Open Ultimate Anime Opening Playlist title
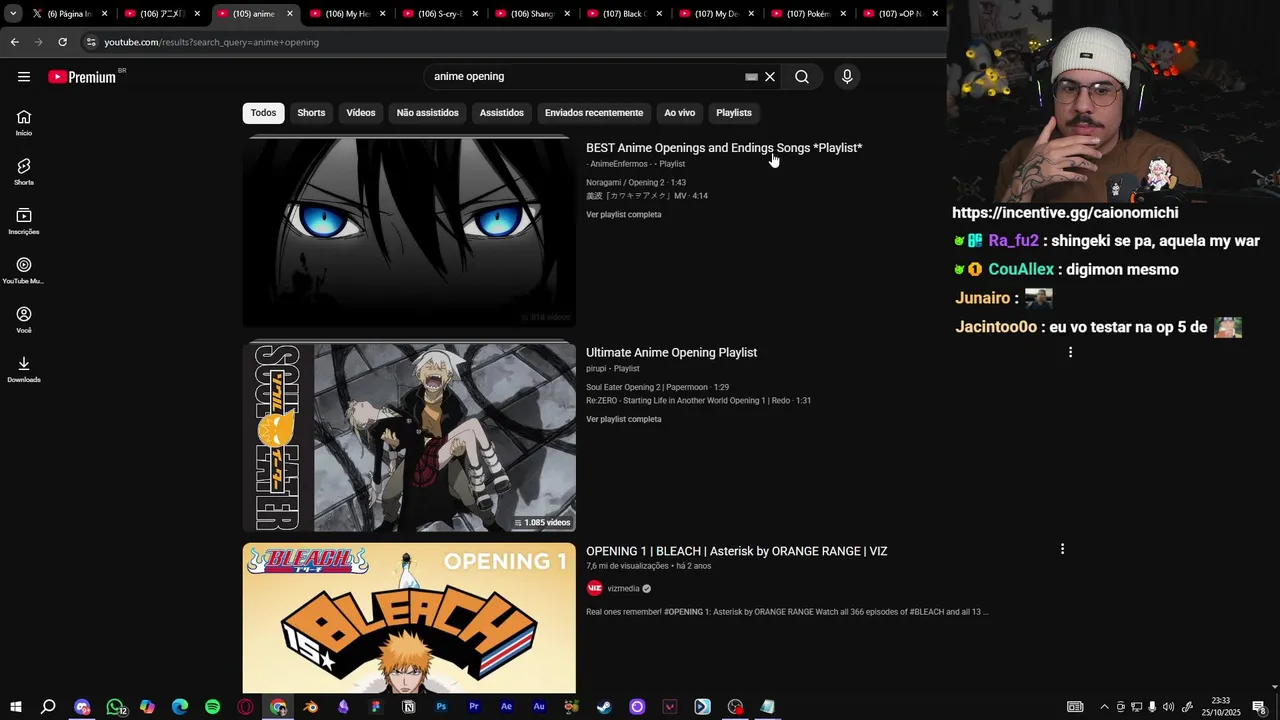The image size is (1280, 720). pos(671,353)
